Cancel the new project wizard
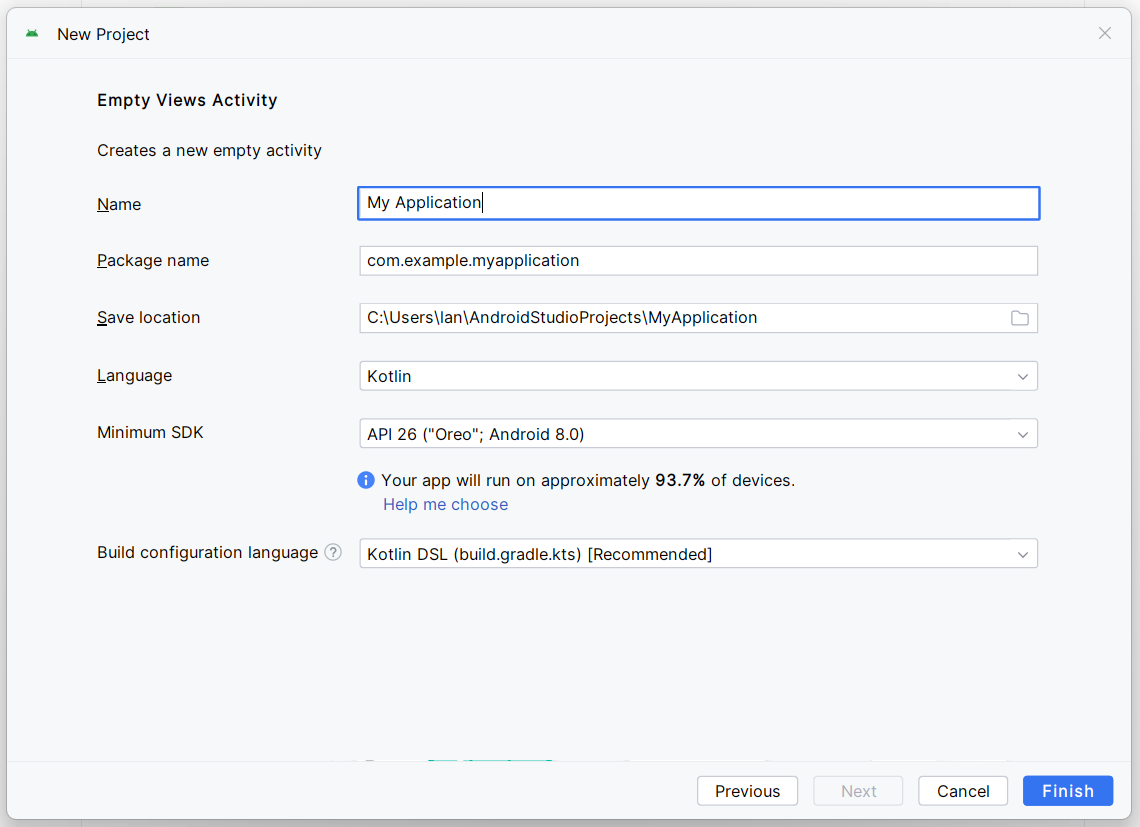The height and width of the screenshot is (827, 1140). pos(963,791)
